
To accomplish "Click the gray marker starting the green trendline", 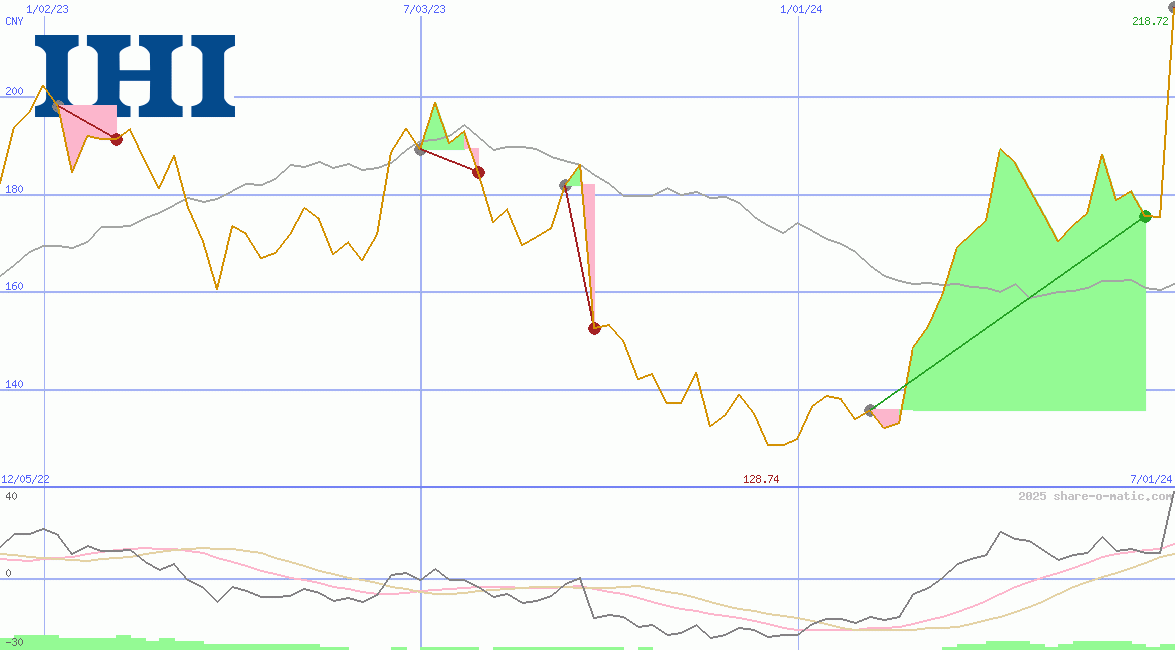I will pos(869,408).
